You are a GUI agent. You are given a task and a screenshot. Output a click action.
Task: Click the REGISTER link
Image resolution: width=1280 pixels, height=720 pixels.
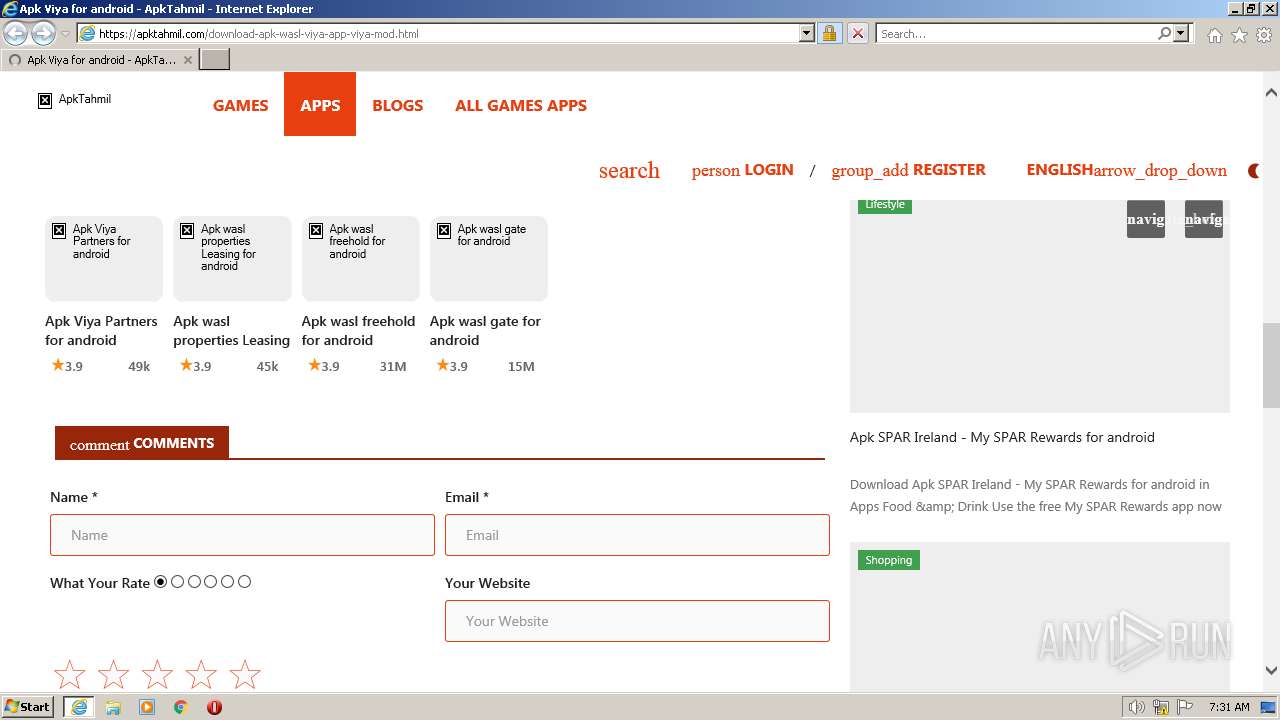(908, 170)
